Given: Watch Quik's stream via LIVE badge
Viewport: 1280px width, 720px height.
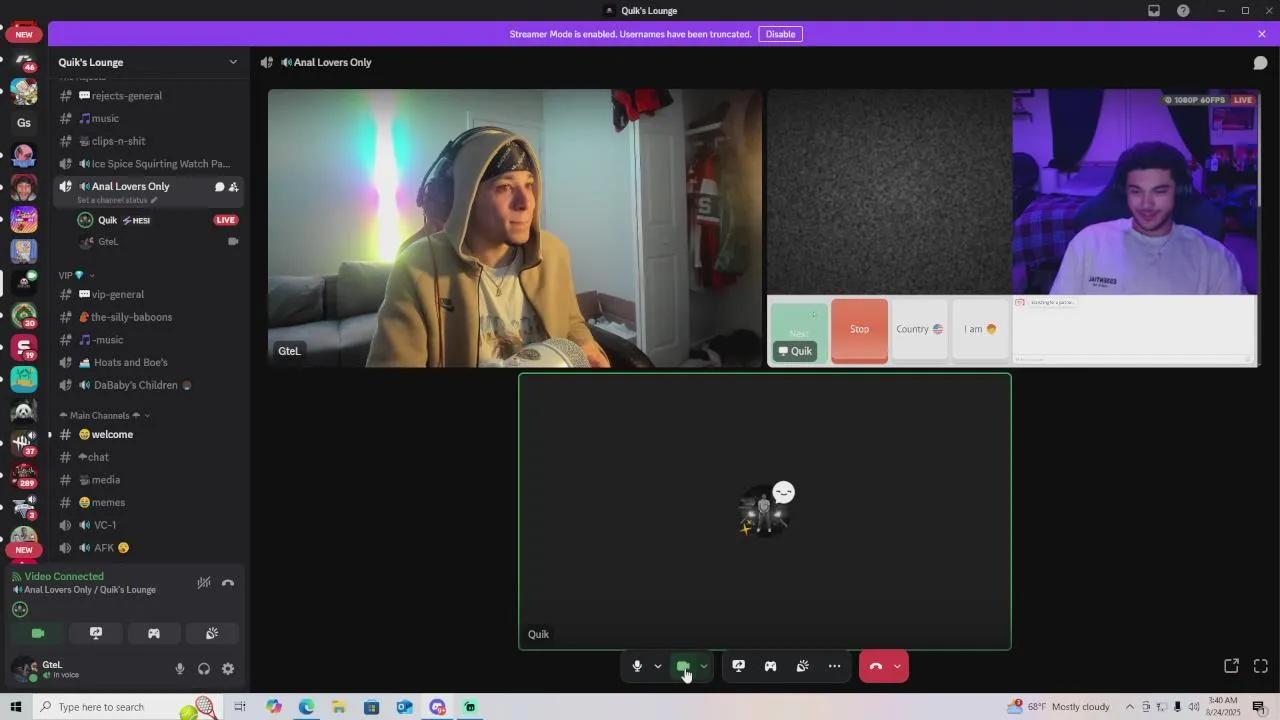Looking at the screenshot, I should 226,220.
